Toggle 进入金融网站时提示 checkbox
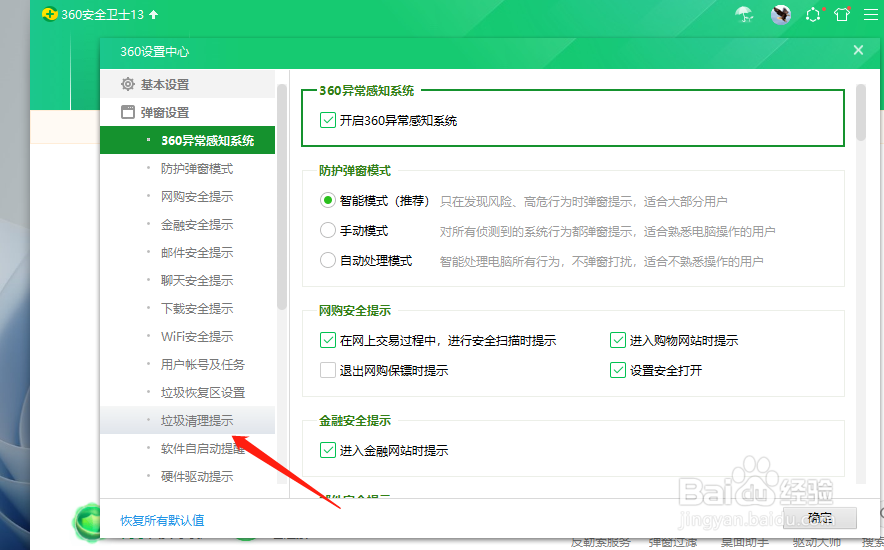Viewport: 884px width, 550px height. pyautogui.click(x=328, y=450)
